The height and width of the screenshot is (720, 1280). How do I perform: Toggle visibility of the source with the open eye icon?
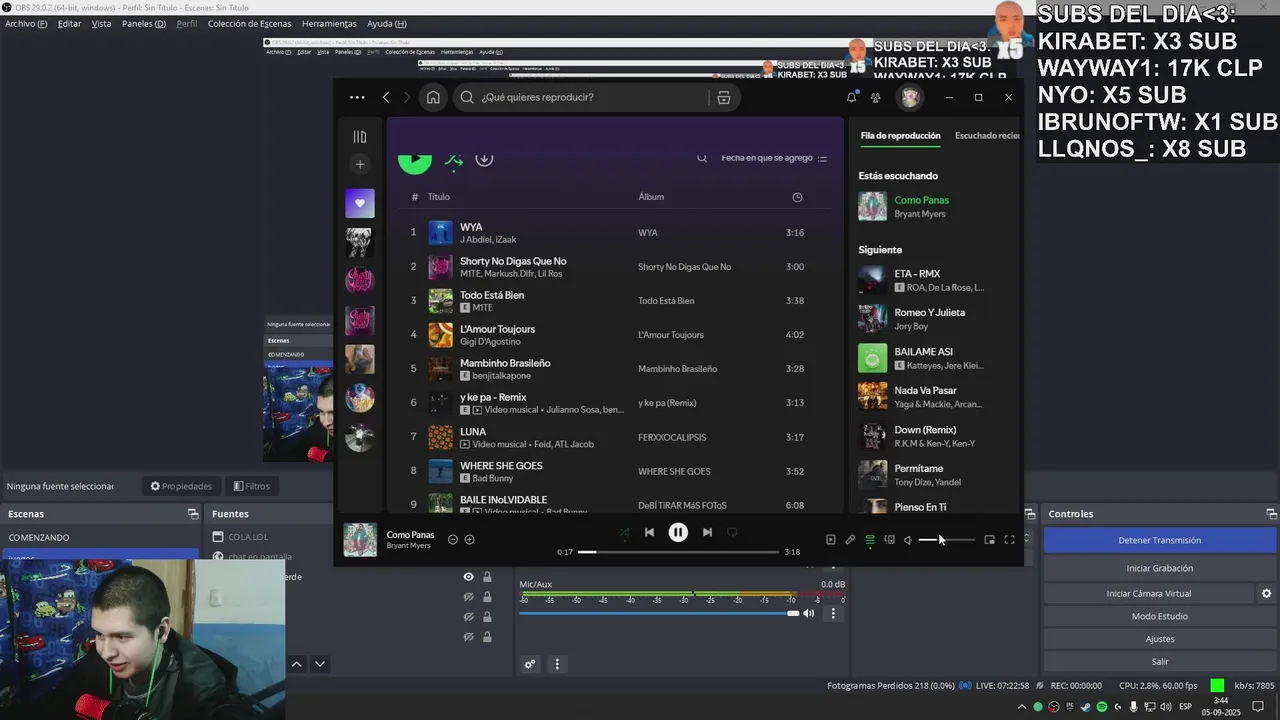click(x=468, y=577)
